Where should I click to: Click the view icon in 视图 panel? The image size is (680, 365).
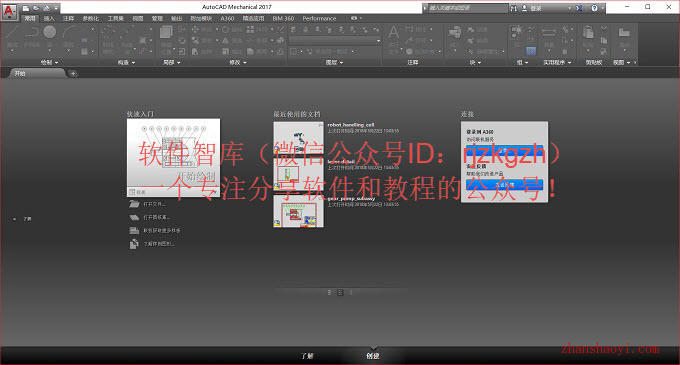coord(624,33)
